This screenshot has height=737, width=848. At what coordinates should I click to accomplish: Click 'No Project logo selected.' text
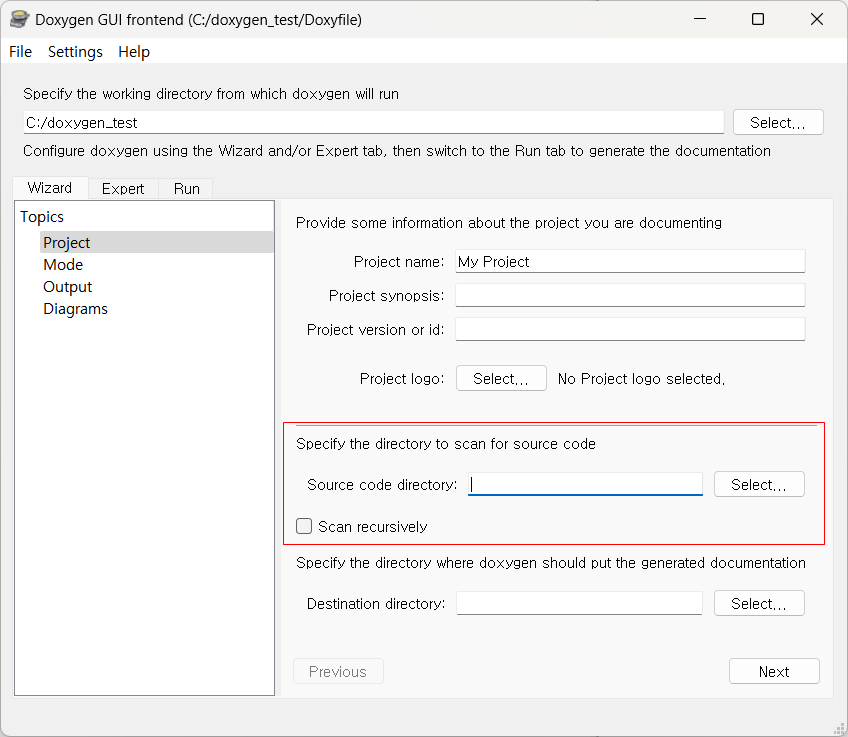pos(641,379)
